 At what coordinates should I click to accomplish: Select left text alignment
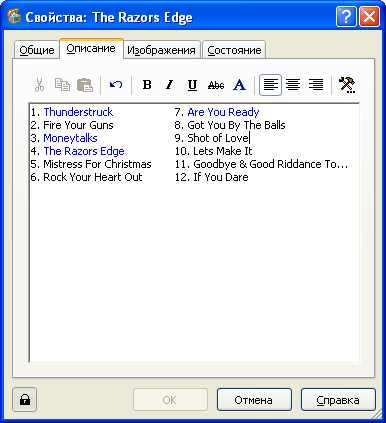pyautogui.click(x=270, y=85)
